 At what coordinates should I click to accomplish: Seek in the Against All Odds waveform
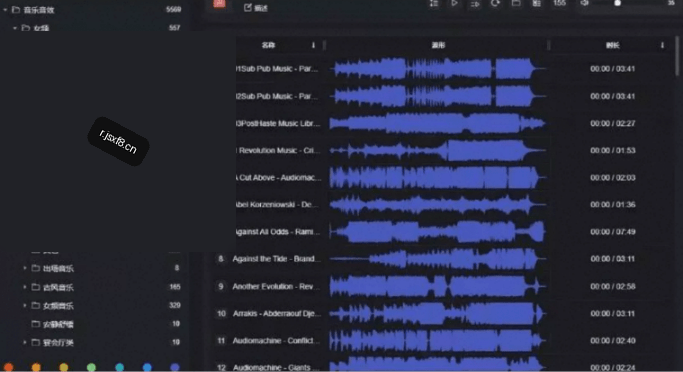click(437, 232)
